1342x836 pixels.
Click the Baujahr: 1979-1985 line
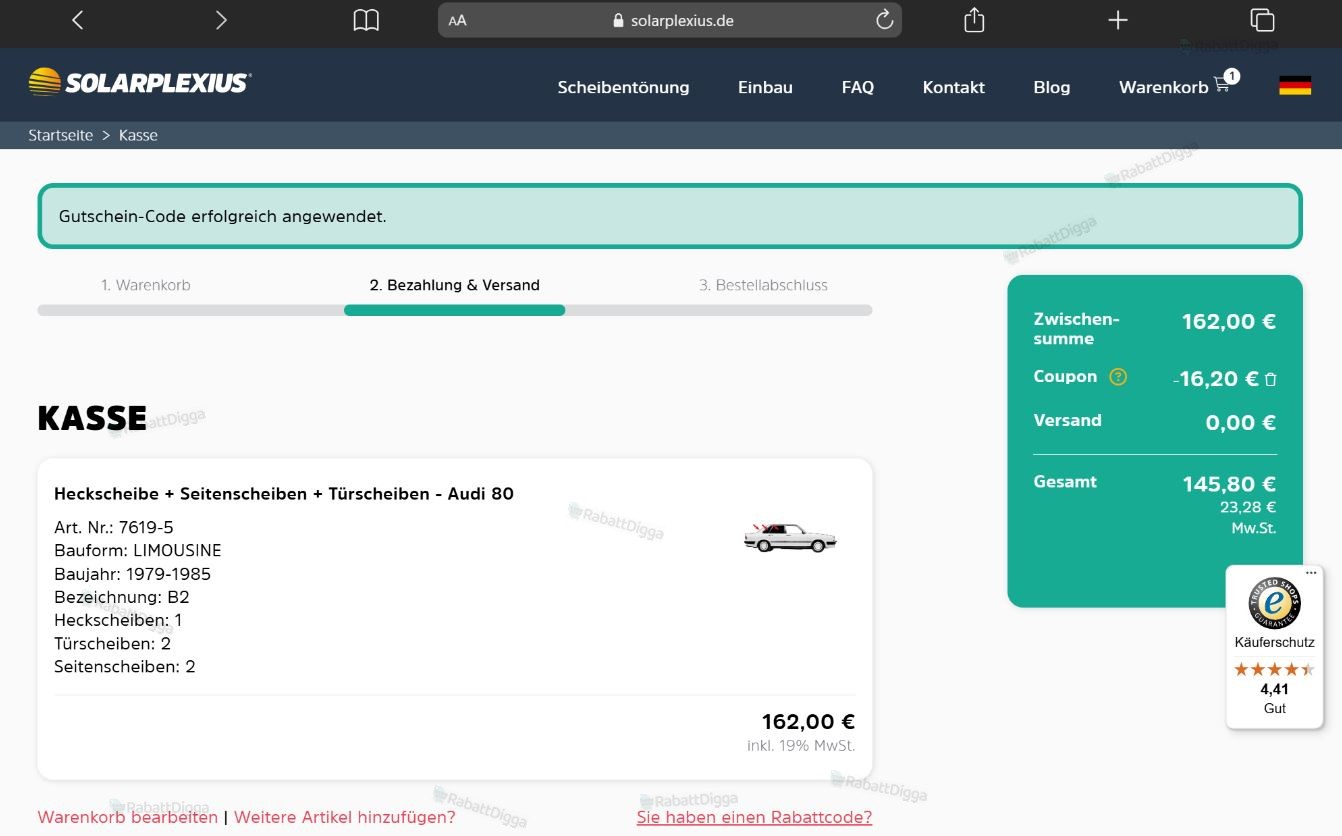click(133, 574)
